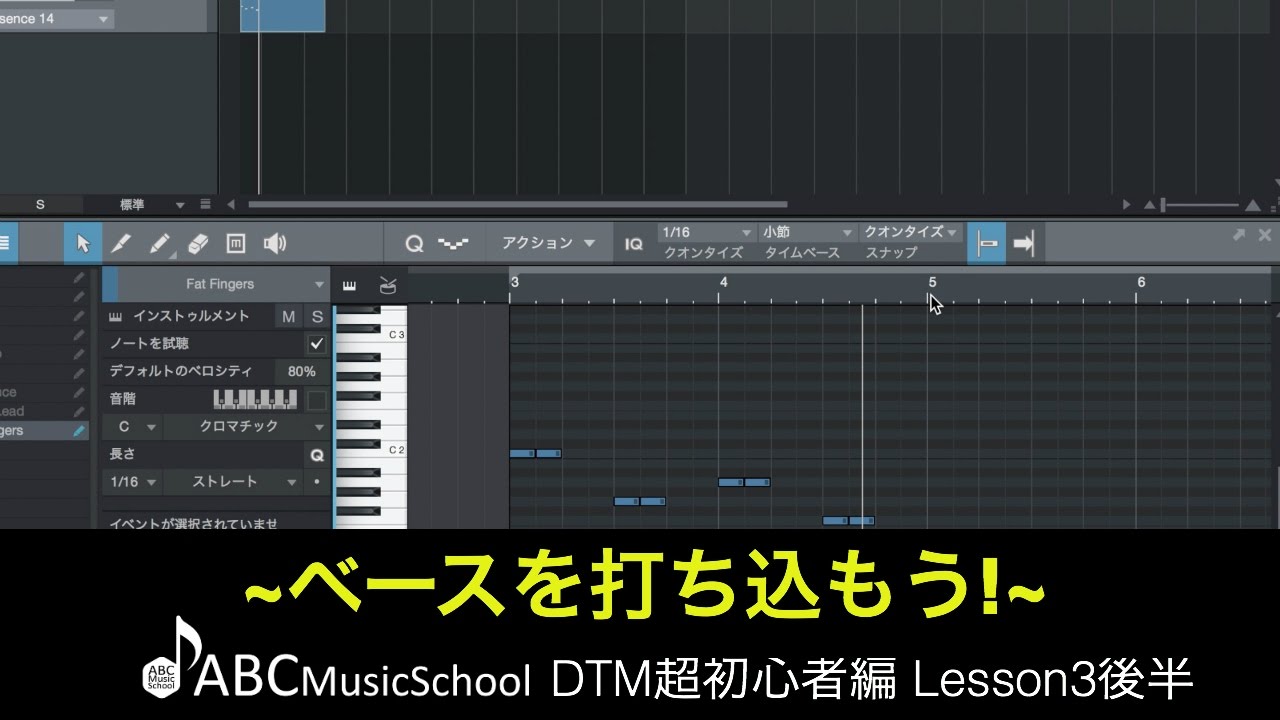Click the dotted note button next to ストレート
The height and width of the screenshot is (720, 1280).
(x=317, y=482)
